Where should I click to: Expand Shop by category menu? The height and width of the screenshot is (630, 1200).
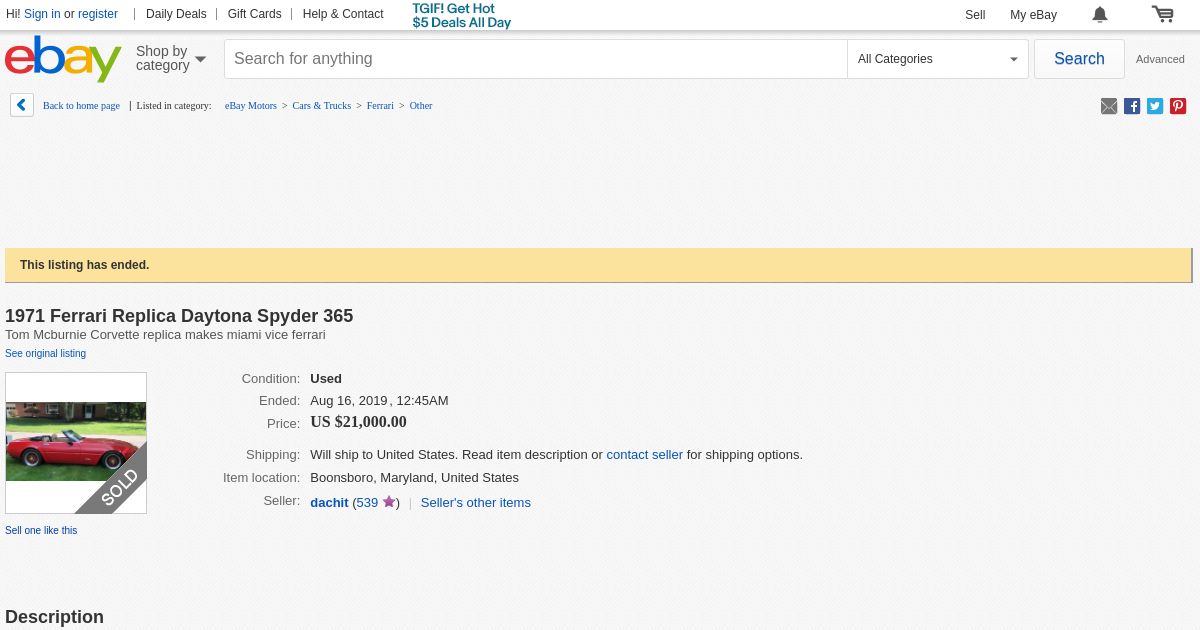click(171, 58)
